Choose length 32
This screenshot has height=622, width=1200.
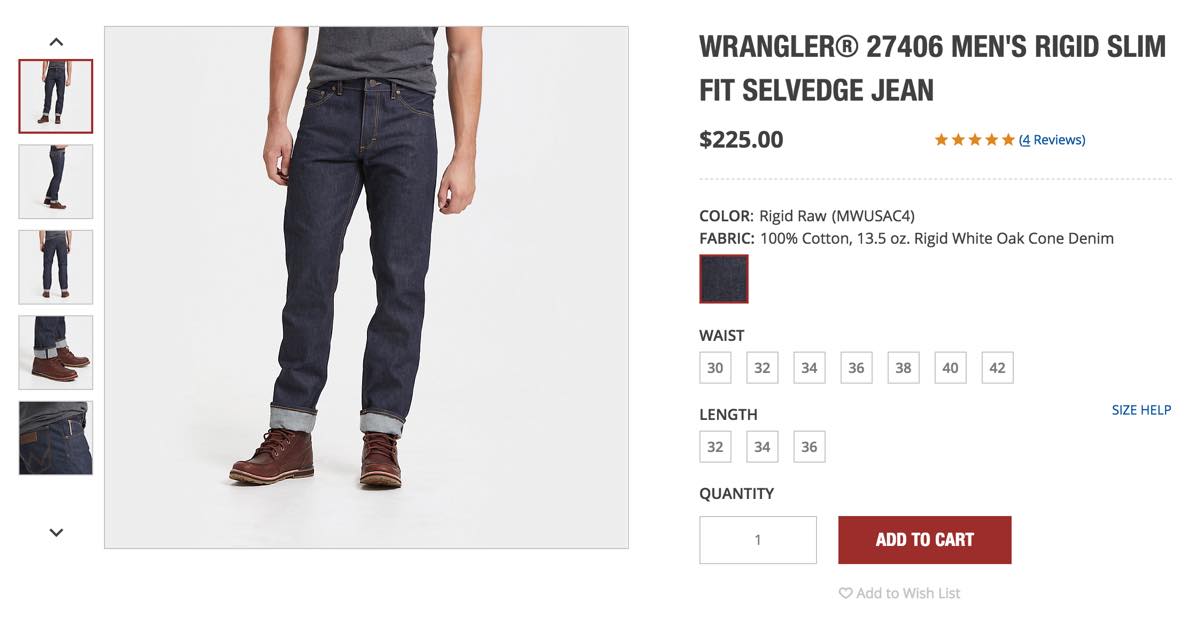point(715,447)
